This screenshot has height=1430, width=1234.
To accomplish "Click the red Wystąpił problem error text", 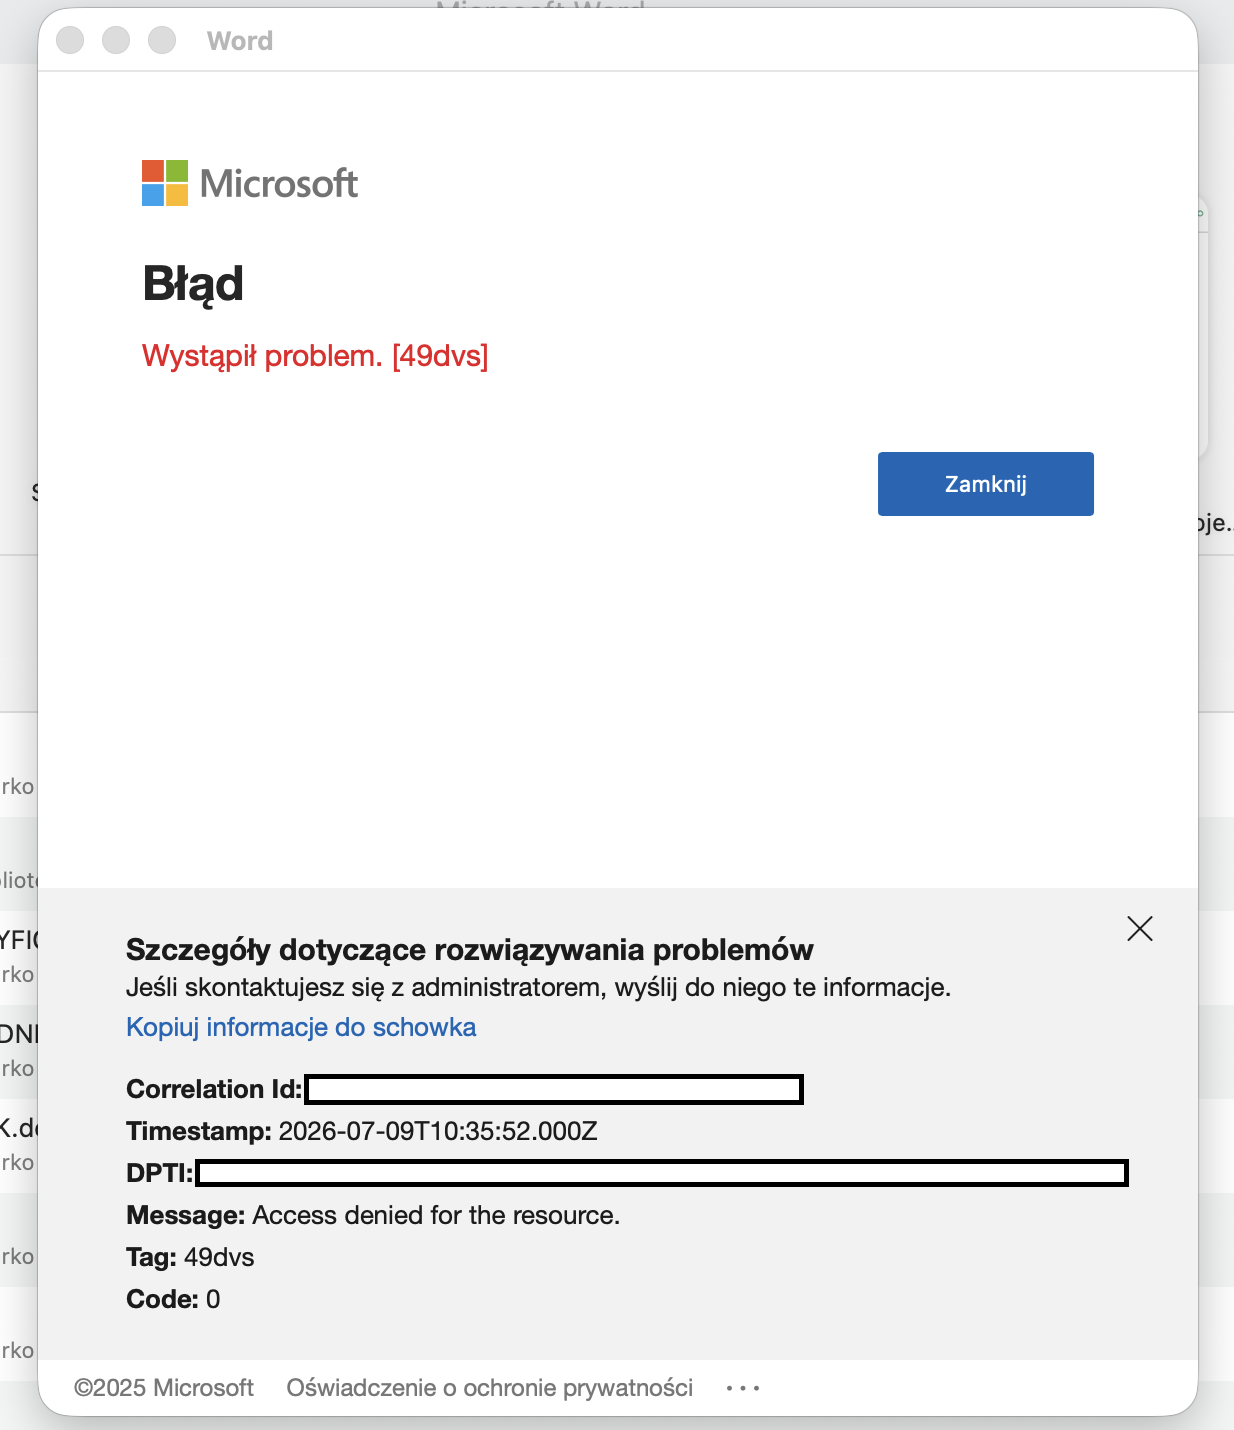I will (x=315, y=356).
